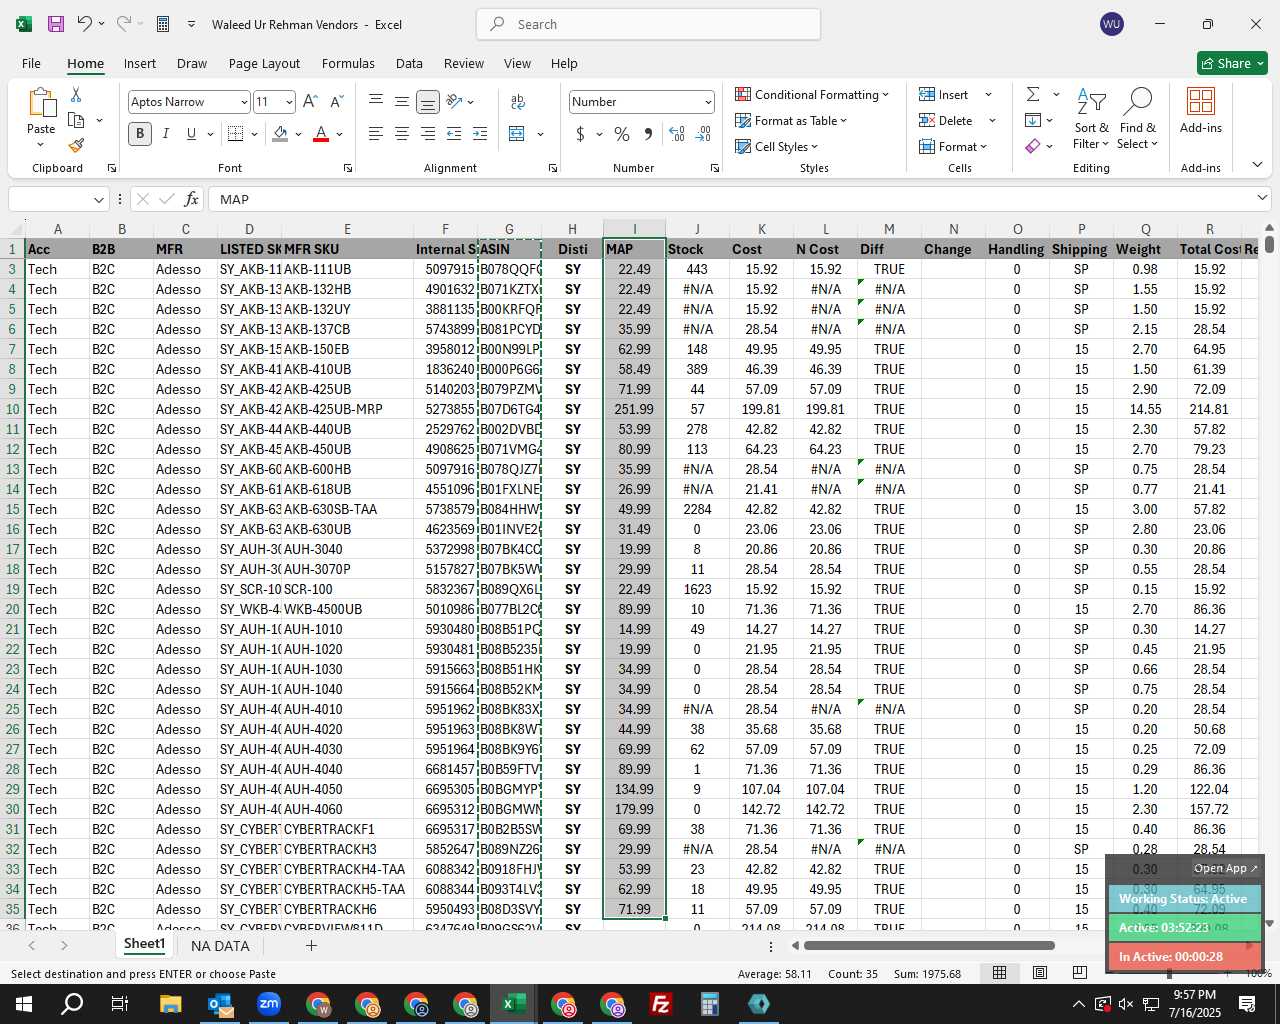The height and width of the screenshot is (1024, 1280).
Task: Toggle Center alignment button
Action: [402, 133]
